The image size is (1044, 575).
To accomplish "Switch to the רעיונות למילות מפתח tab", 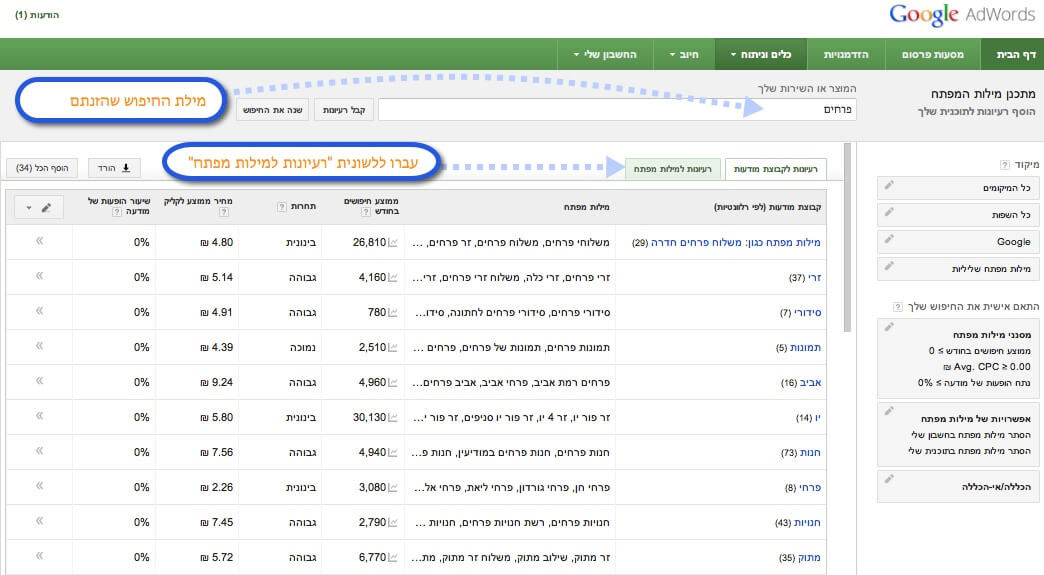I will (672, 169).
